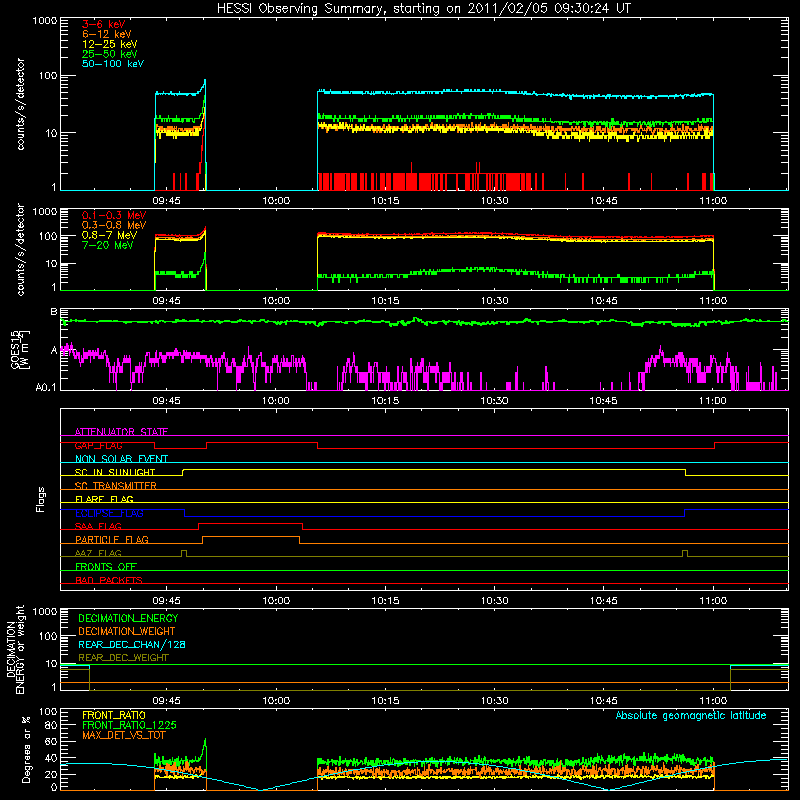Screen dimensions: 800x800
Task: Pick the SC_IN_SUNLIGHT flag label
Action: pos(115,472)
